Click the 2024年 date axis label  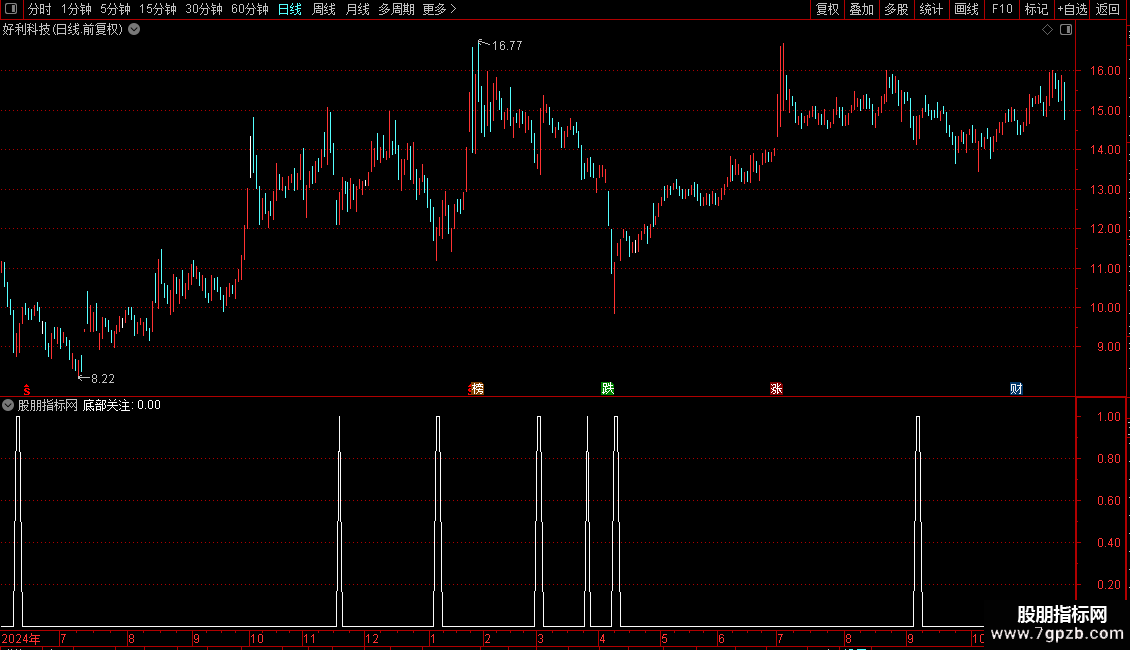click(x=21, y=638)
